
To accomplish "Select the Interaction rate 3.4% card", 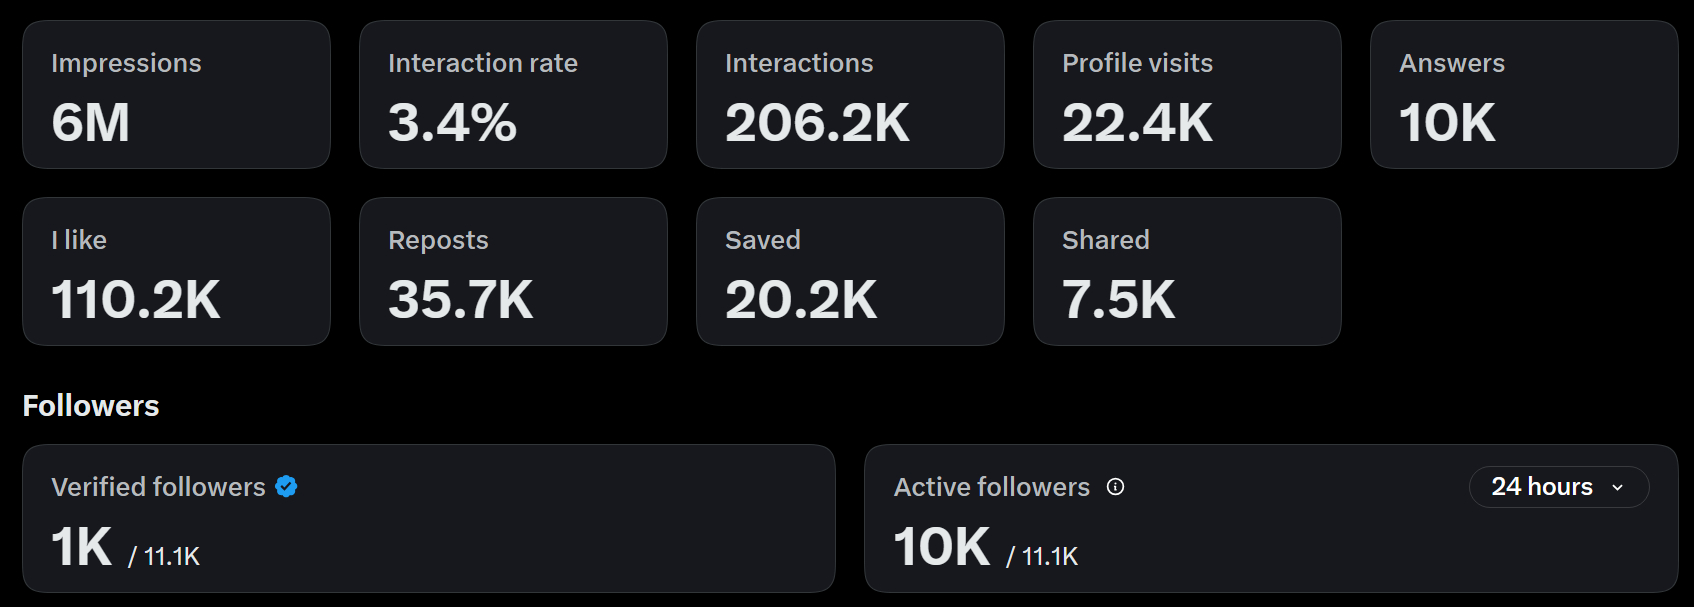I will pyautogui.click(x=513, y=95).
